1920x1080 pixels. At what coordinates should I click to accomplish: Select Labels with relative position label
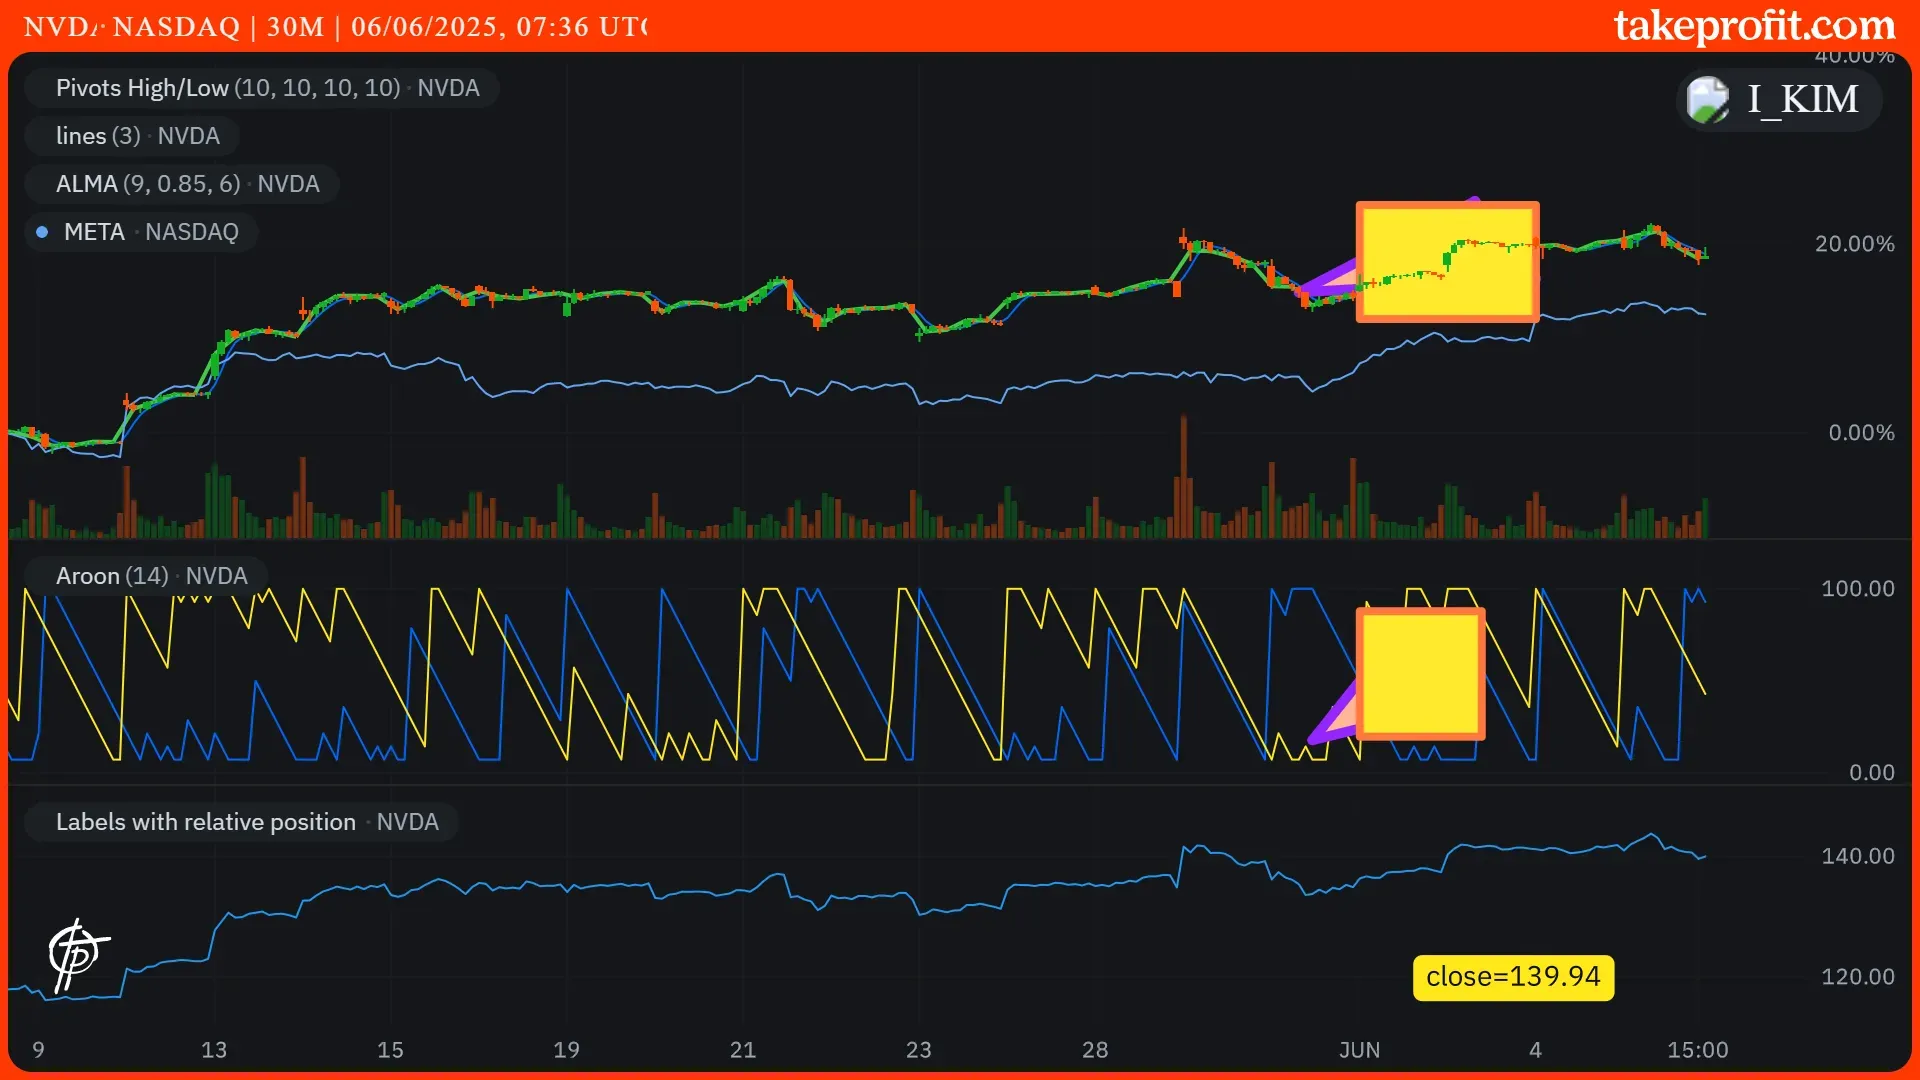point(246,822)
